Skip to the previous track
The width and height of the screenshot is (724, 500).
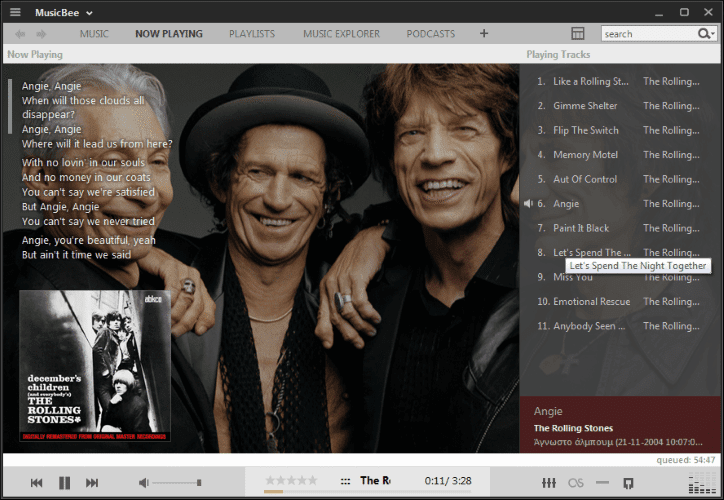tap(37, 483)
